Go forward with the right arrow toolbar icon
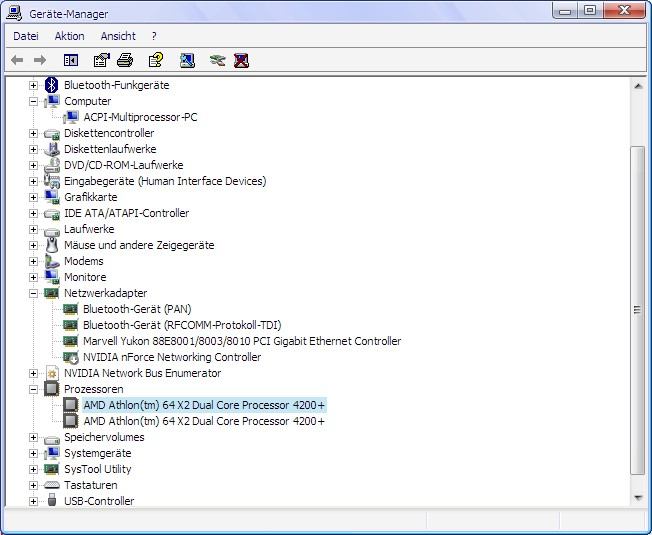The width and height of the screenshot is (652, 535). pyautogui.click(x=40, y=61)
